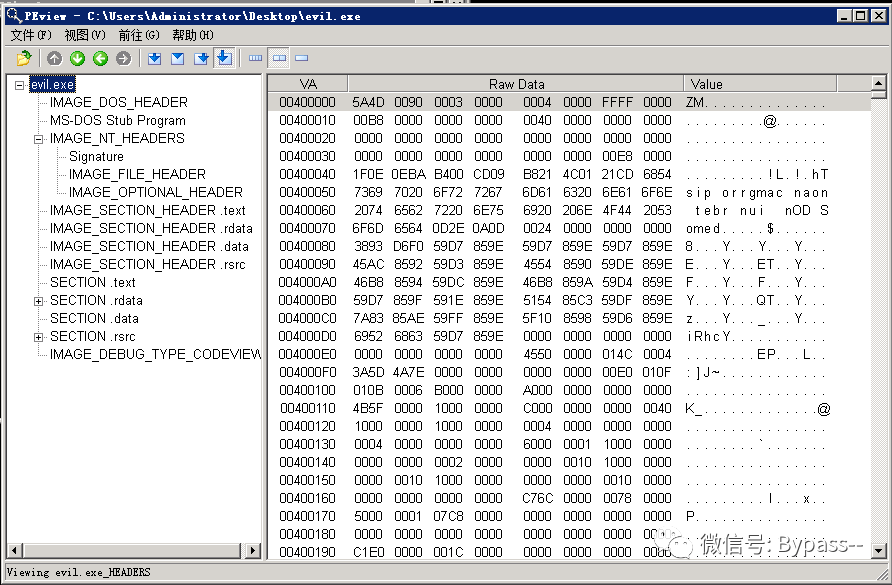Select MS-DOS Stub Program tree item
Image resolution: width=892 pixels, height=585 pixels.
(118, 121)
